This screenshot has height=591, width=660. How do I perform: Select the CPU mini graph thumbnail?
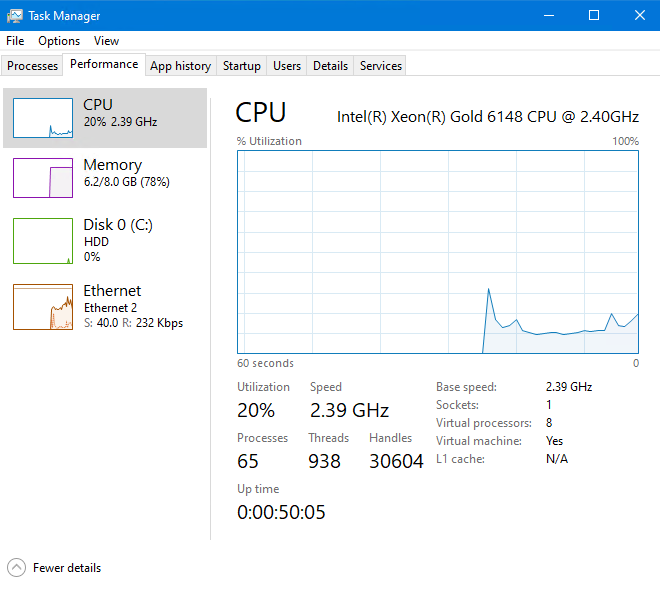[43, 118]
